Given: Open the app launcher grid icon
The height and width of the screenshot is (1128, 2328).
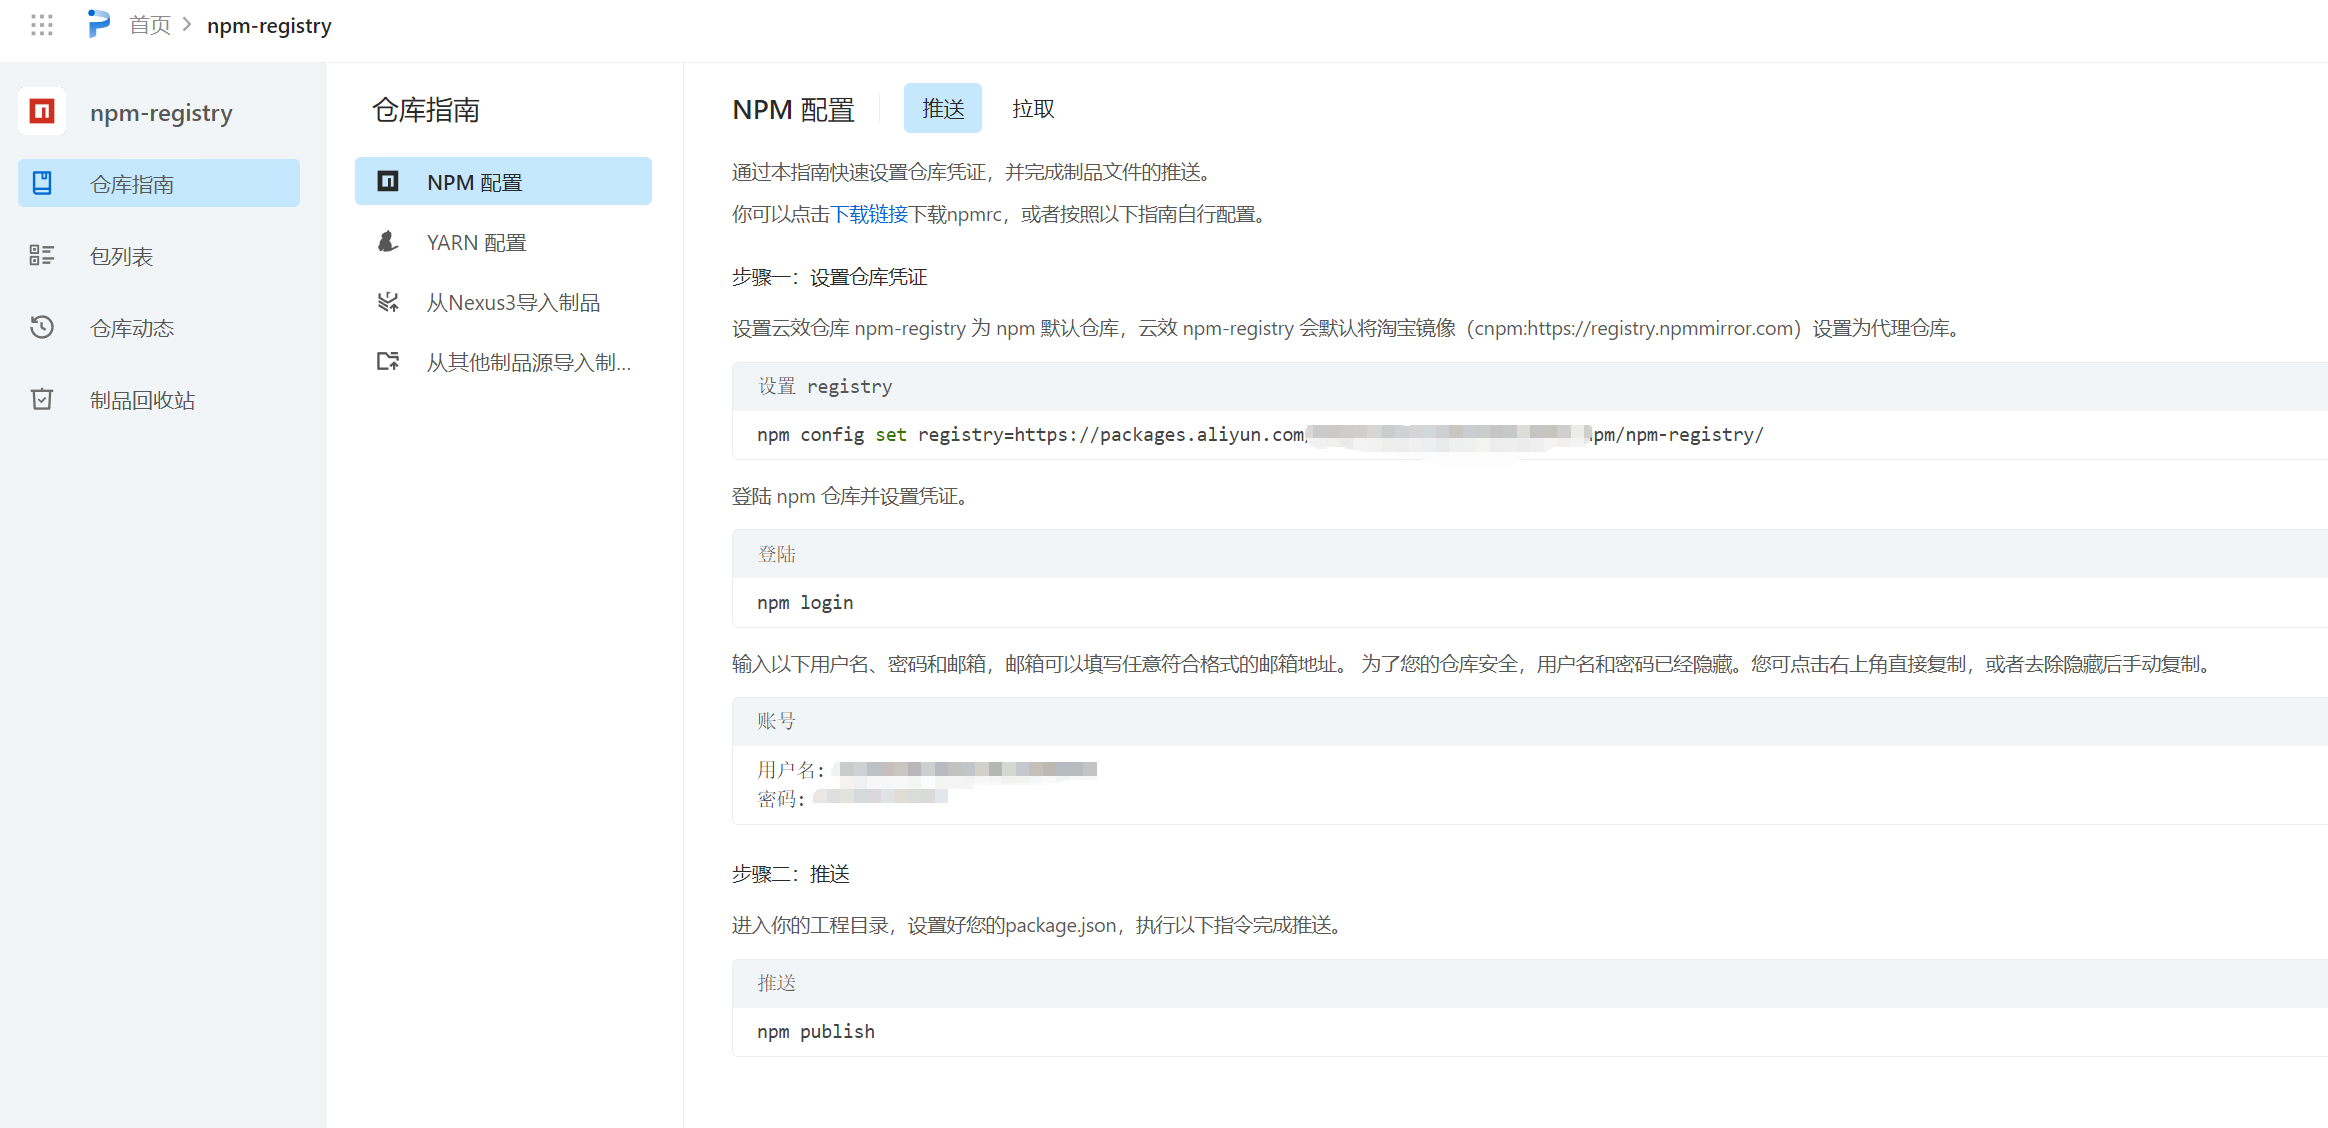Looking at the screenshot, I should [41, 25].
